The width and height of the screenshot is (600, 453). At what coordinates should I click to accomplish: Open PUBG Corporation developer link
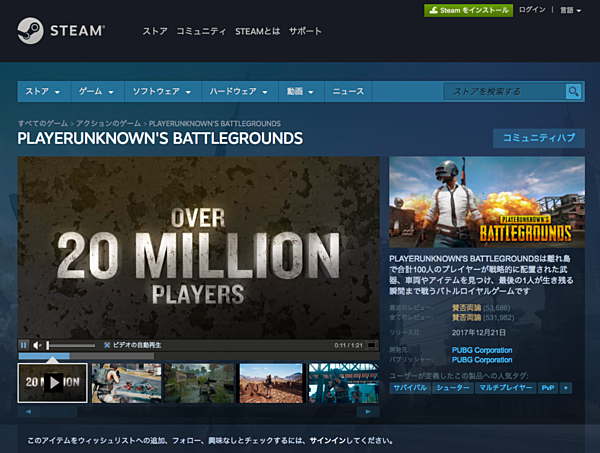tap(482, 350)
